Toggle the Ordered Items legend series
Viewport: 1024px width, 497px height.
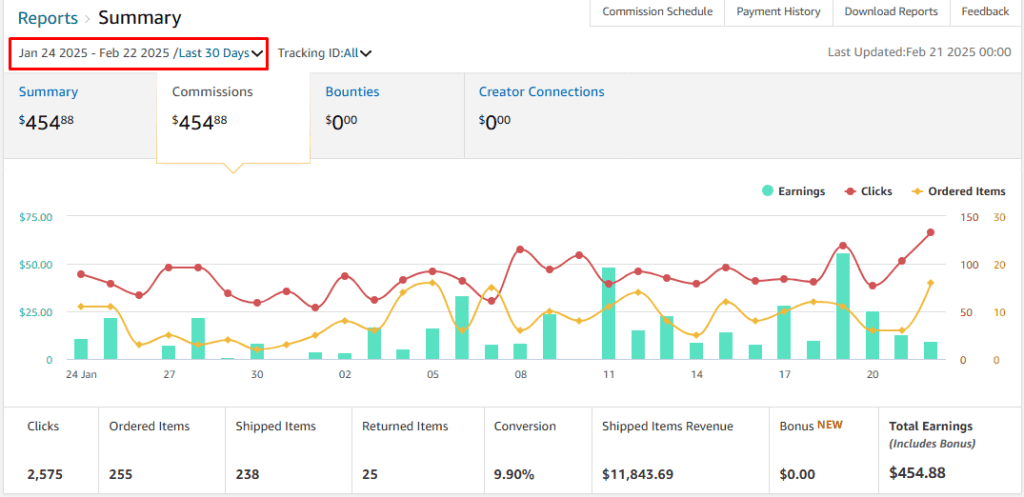coord(959,191)
